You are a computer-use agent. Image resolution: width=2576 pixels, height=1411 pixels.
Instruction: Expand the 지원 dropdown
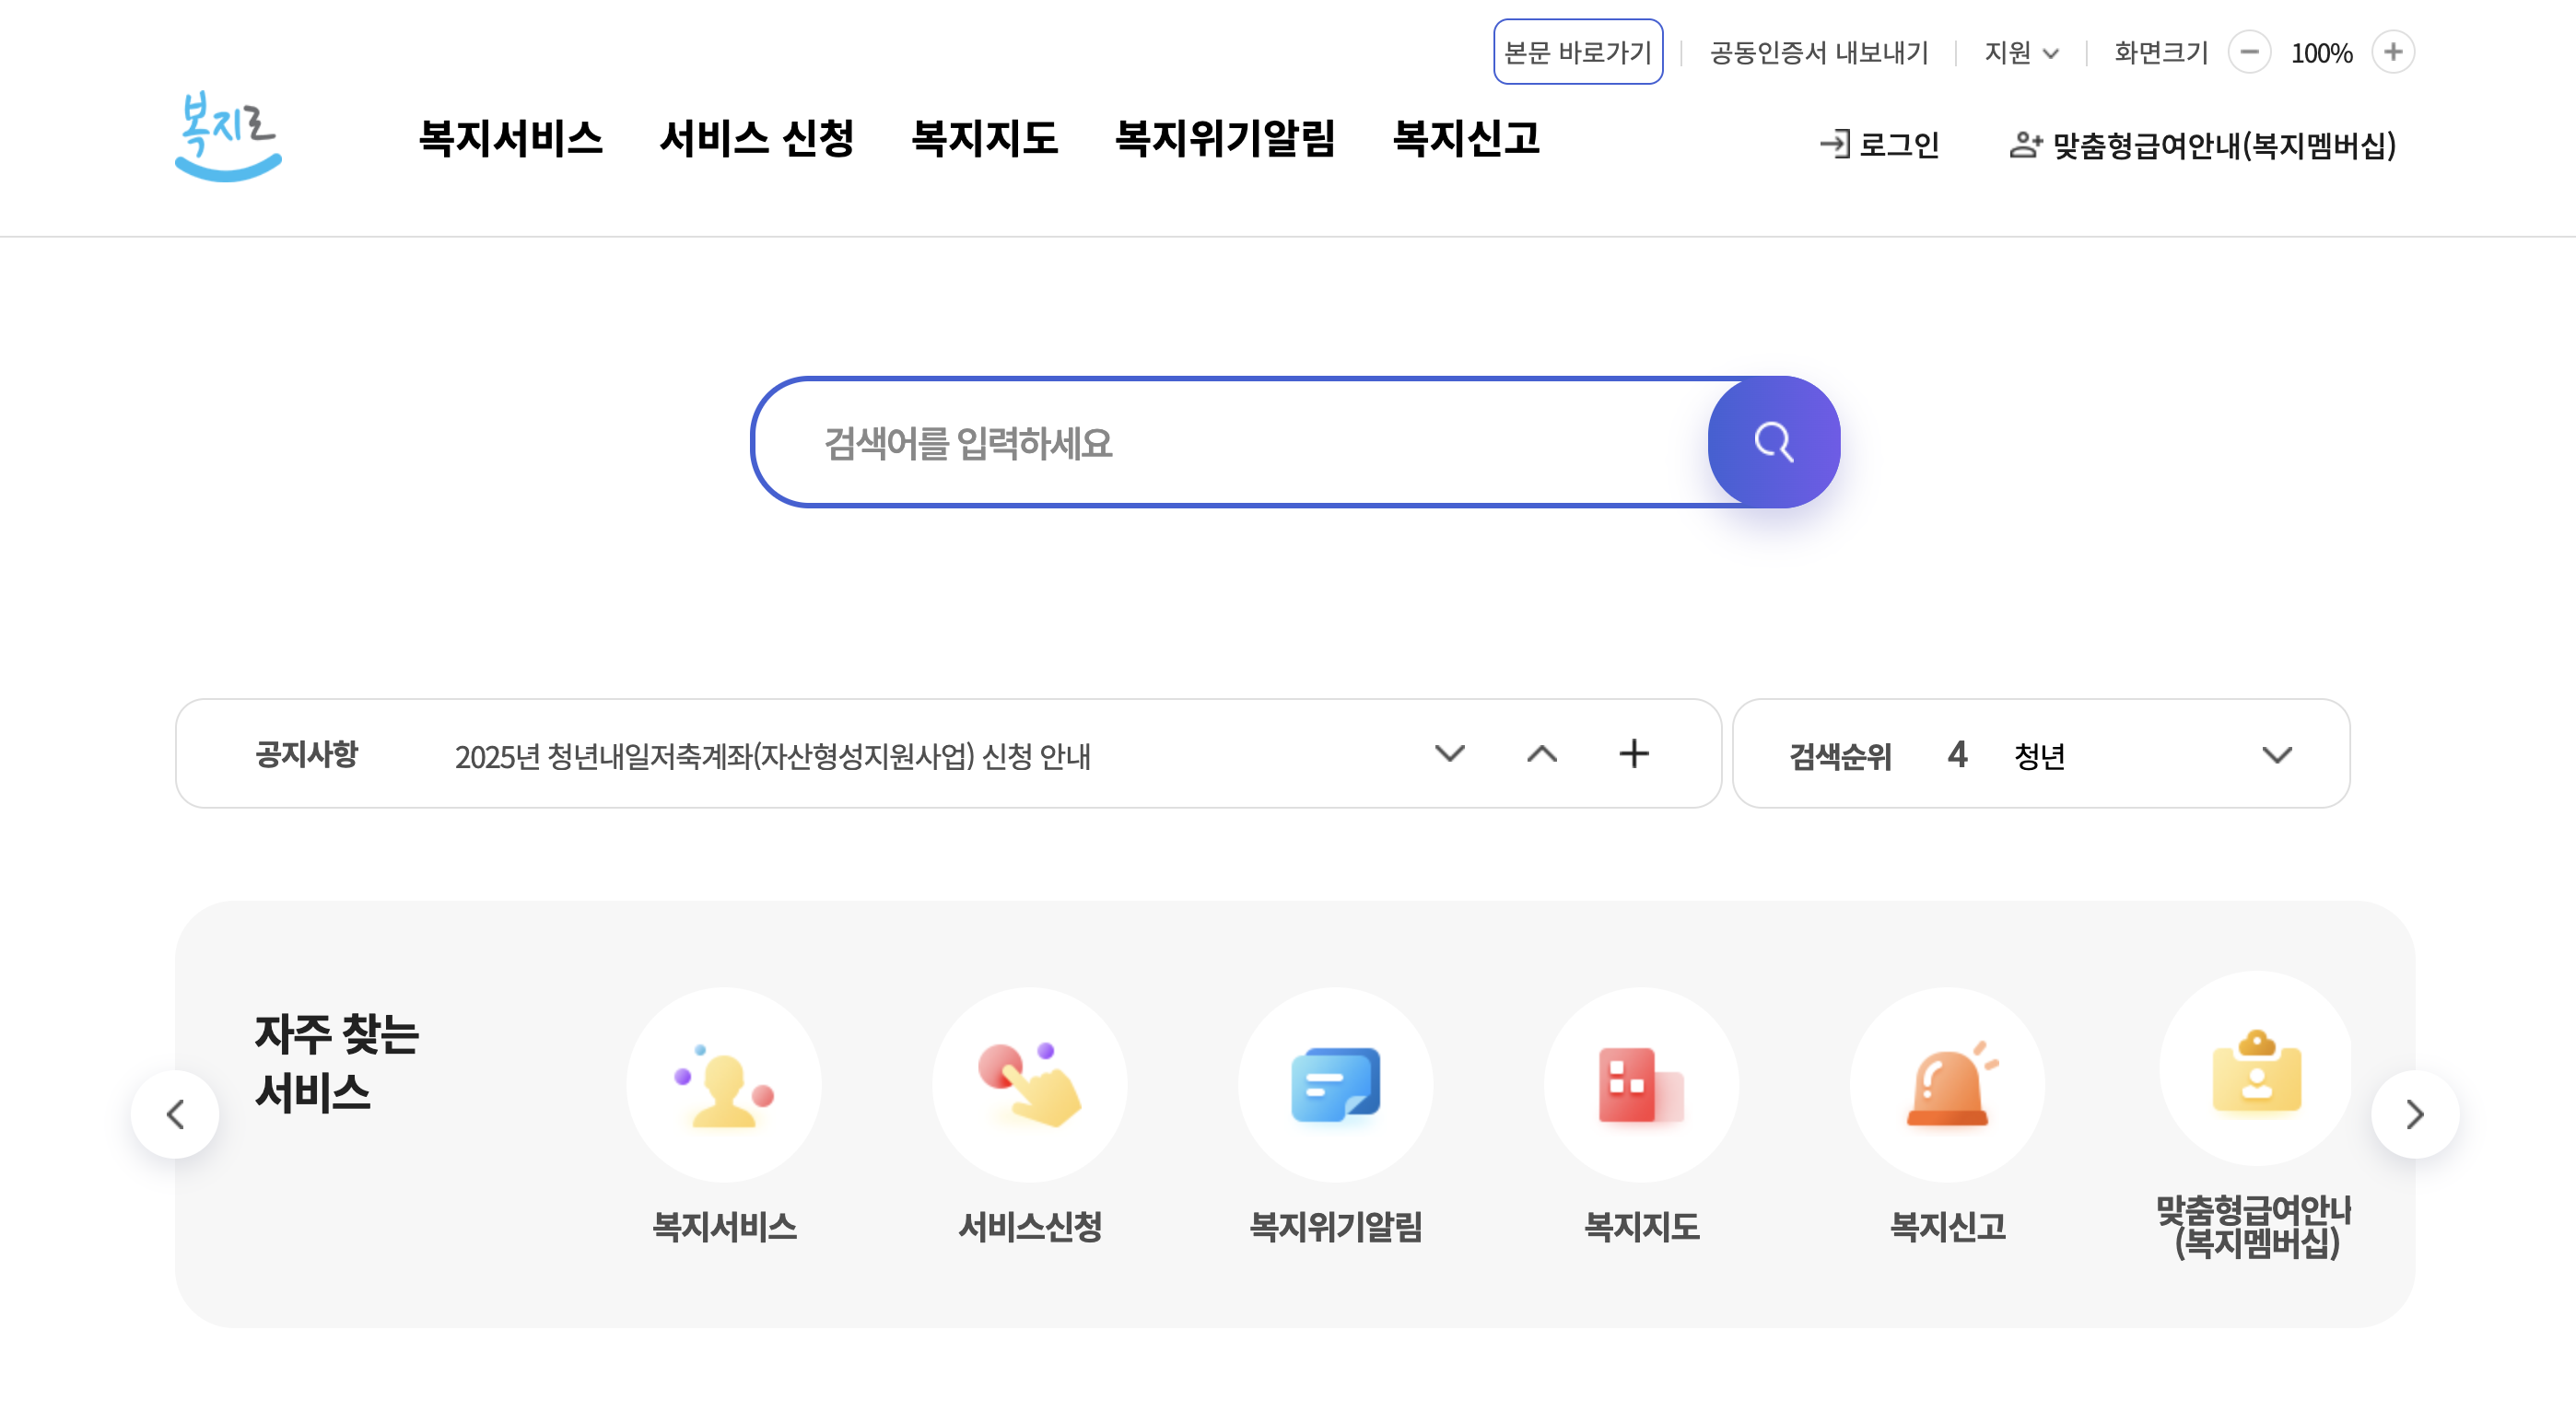2021,53
